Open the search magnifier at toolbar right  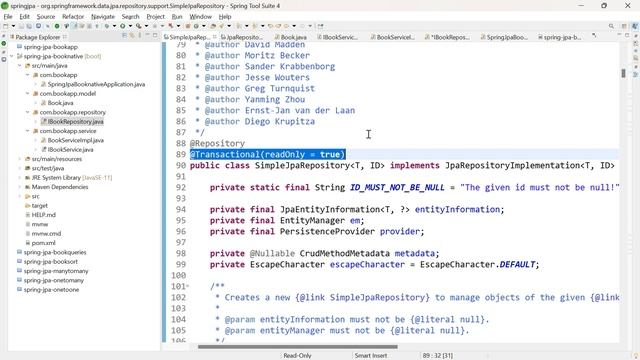[611, 26]
